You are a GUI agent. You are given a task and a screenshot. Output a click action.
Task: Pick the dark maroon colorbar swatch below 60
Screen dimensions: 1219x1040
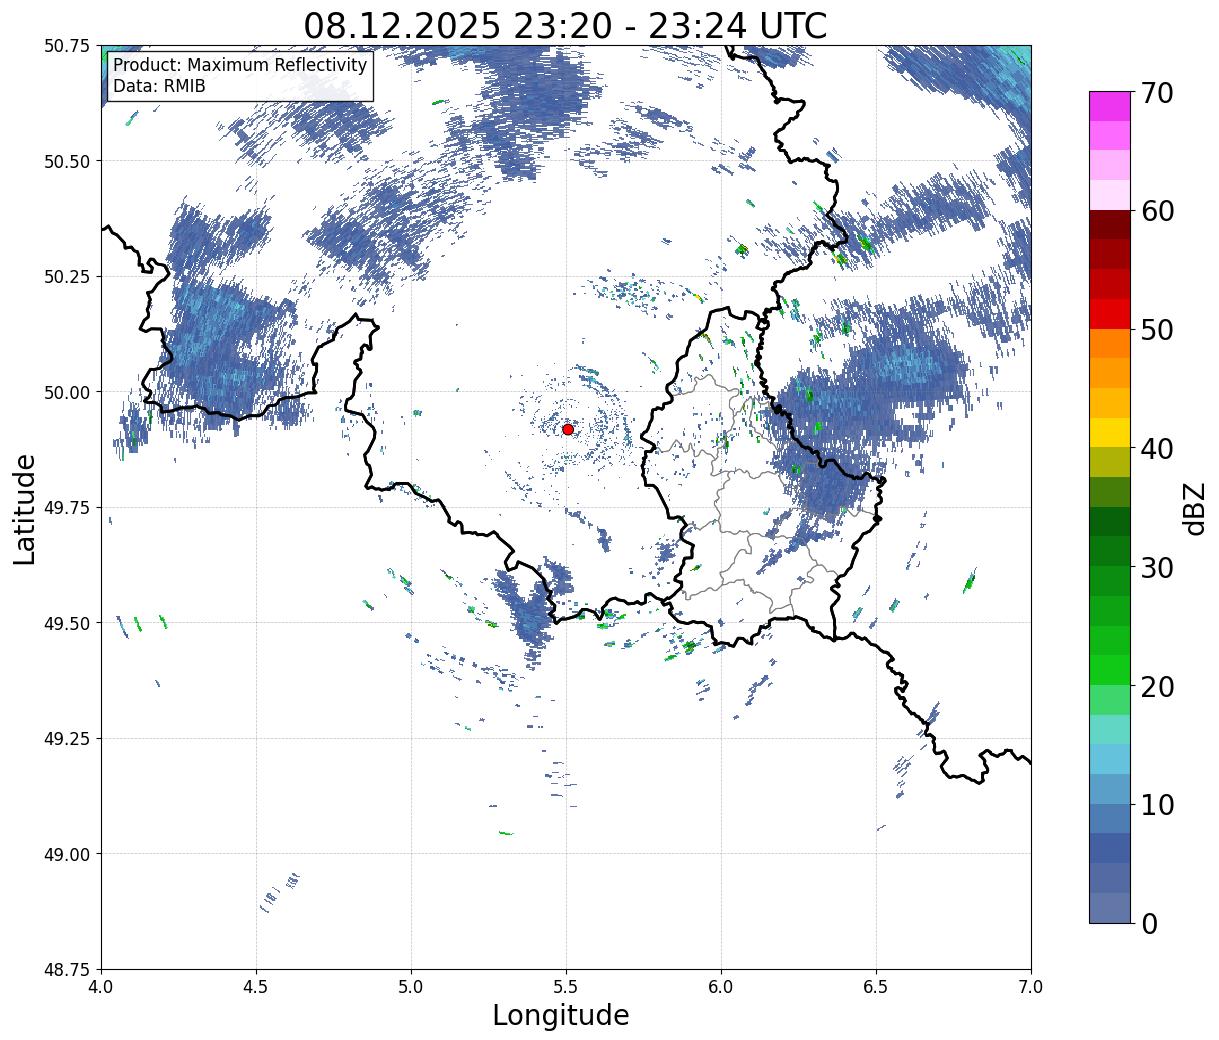pos(1110,224)
